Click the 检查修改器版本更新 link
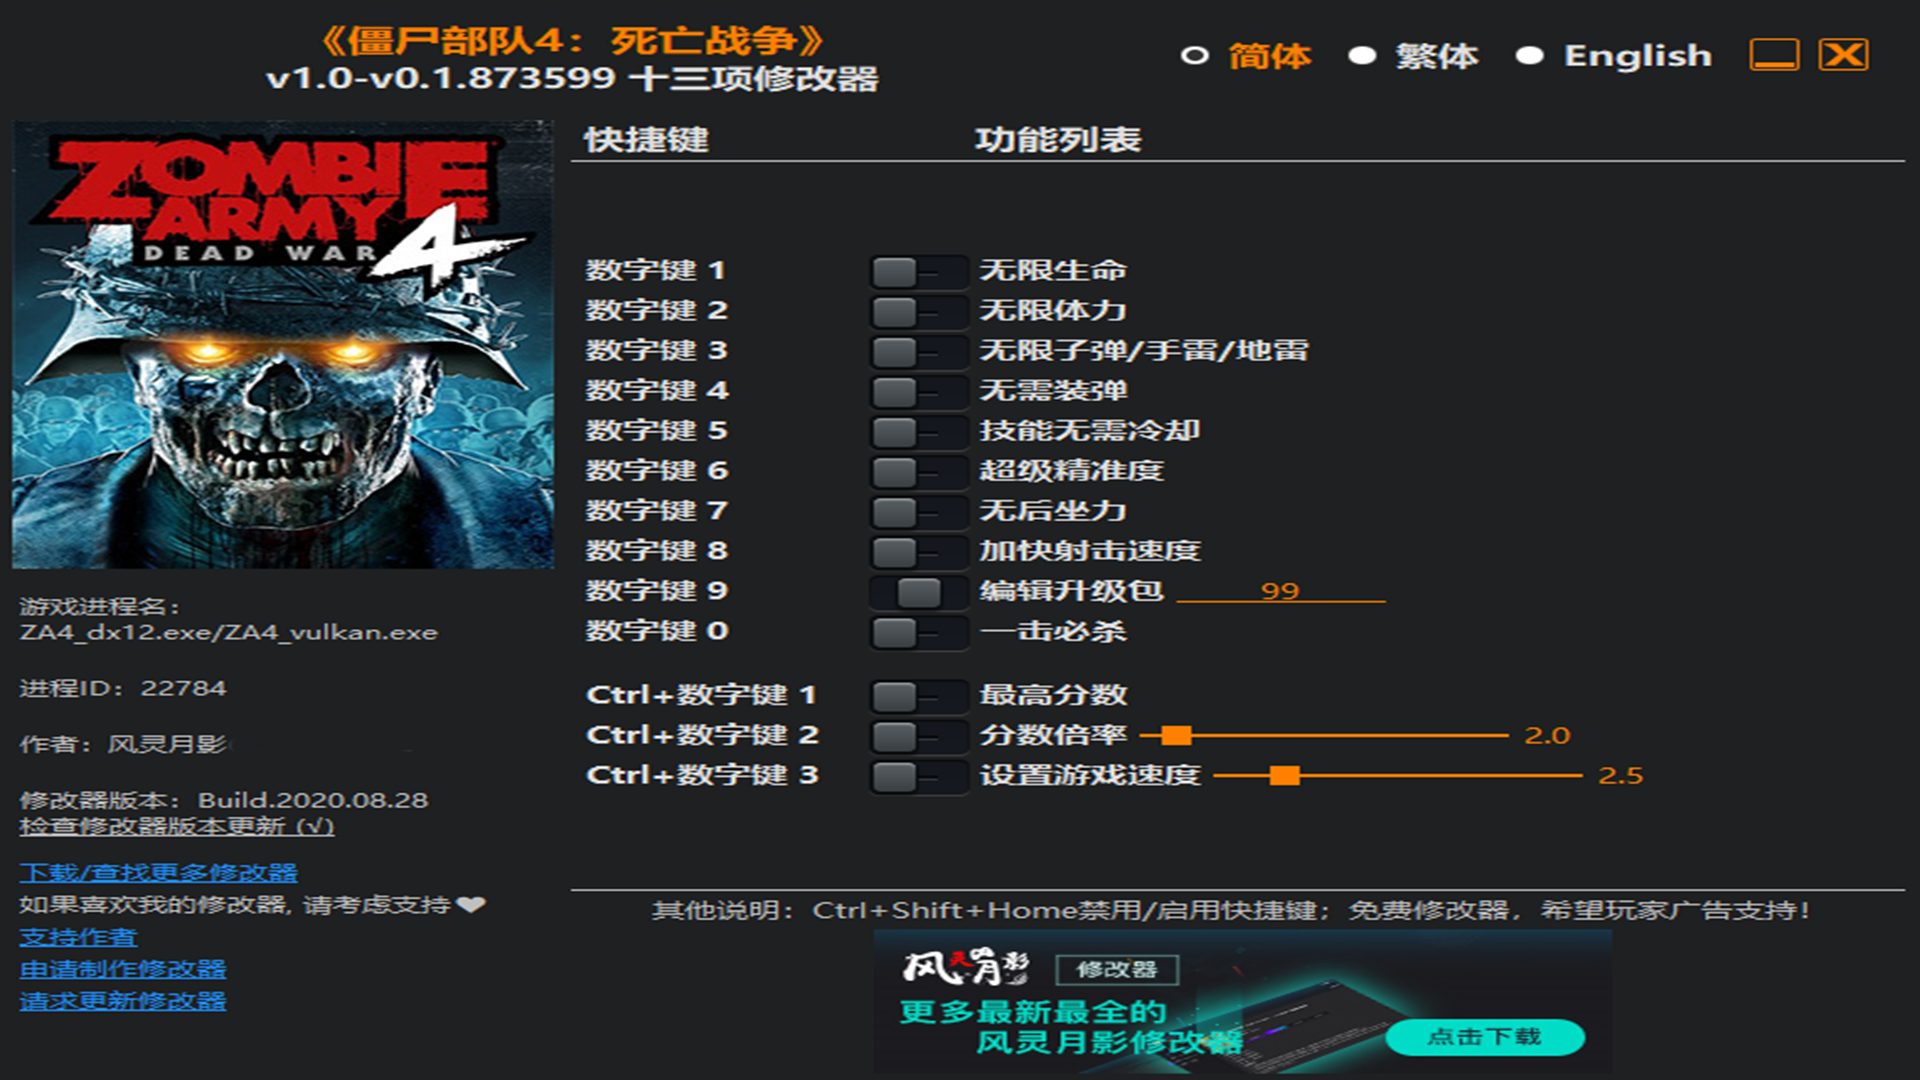 [x=176, y=827]
